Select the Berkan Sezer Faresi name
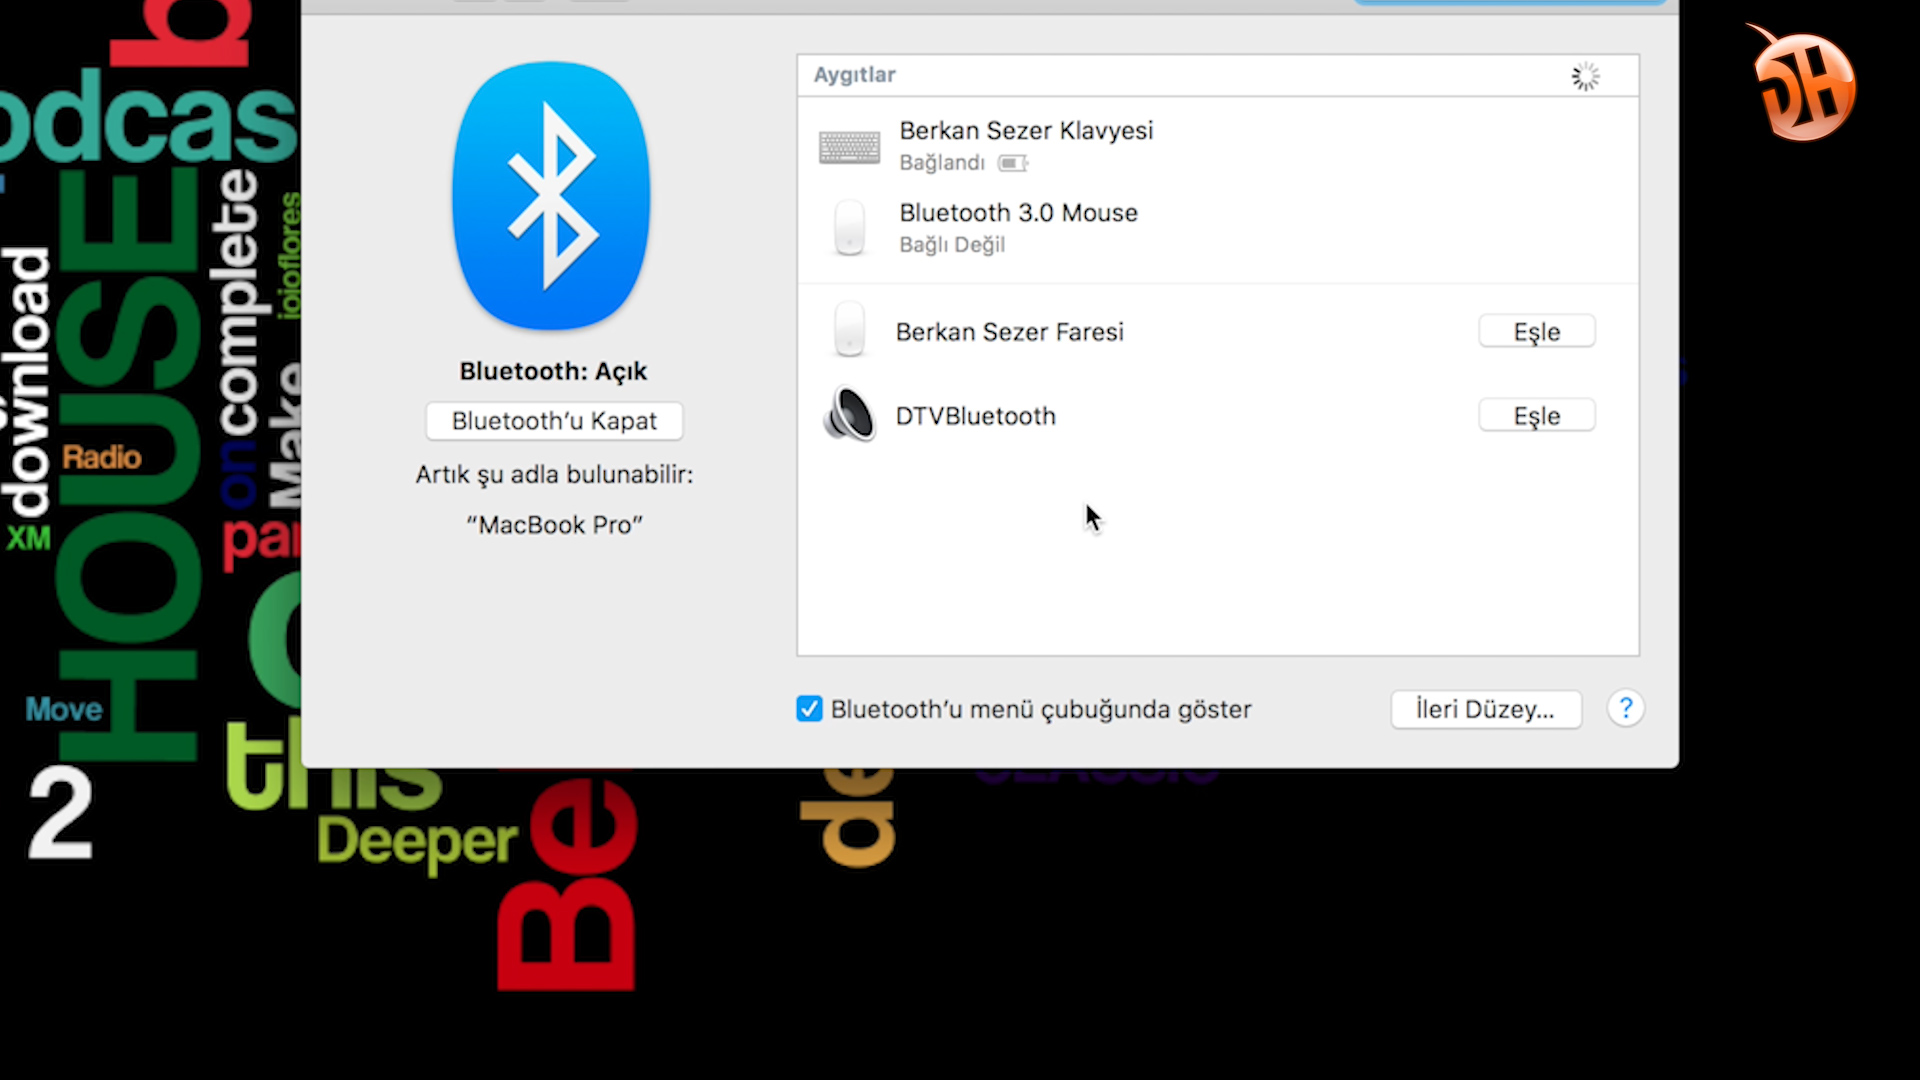Image resolution: width=1920 pixels, height=1080 pixels. point(1009,332)
